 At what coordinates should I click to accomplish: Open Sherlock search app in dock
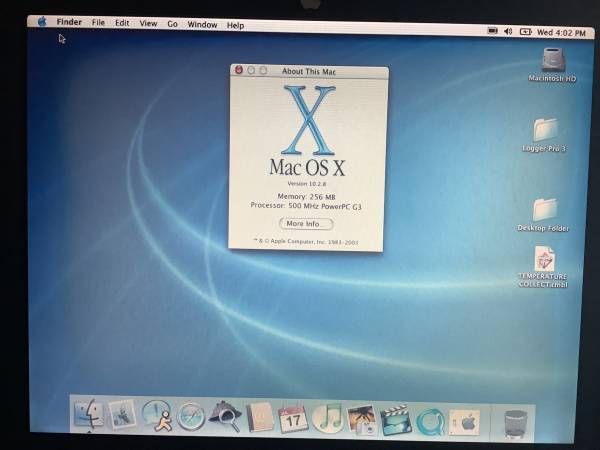coord(225,416)
